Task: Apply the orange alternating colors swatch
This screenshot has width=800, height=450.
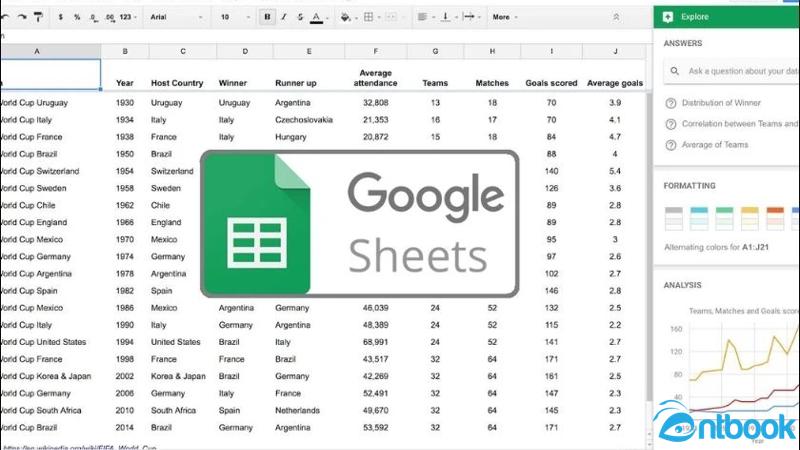Action: pos(775,218)
